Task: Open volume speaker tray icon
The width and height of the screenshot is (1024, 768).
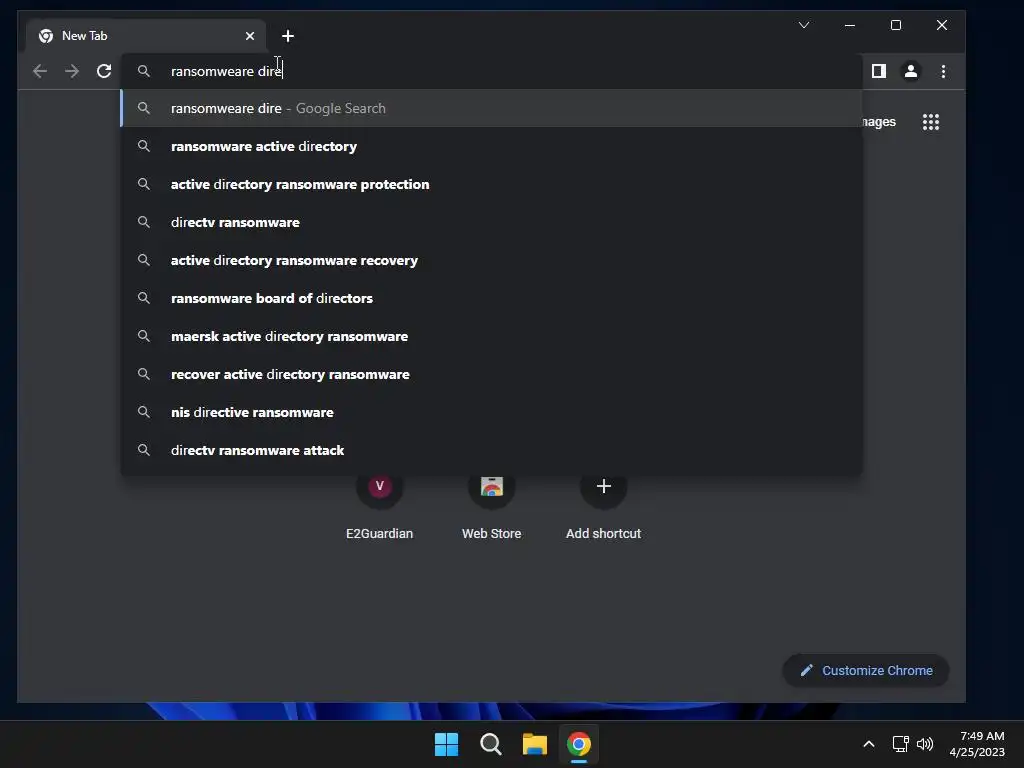Action: tap(925, 744)
